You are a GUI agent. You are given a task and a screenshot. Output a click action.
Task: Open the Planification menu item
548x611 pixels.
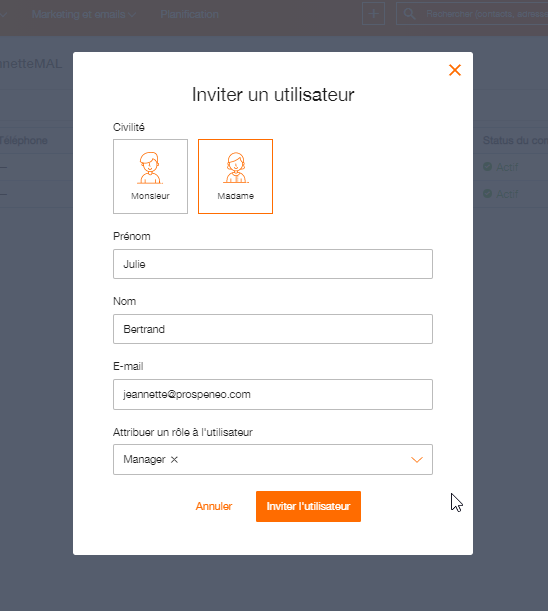(189, 14)
